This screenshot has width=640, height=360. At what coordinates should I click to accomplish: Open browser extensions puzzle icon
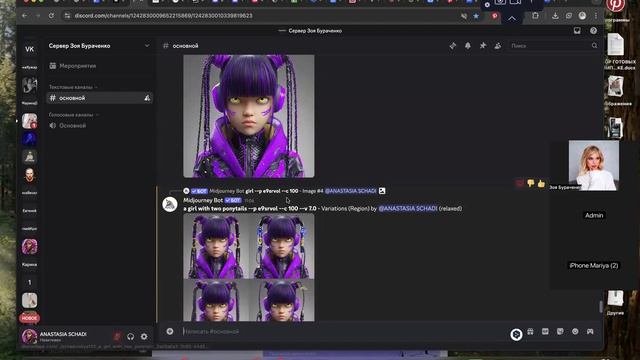point(536,16)
